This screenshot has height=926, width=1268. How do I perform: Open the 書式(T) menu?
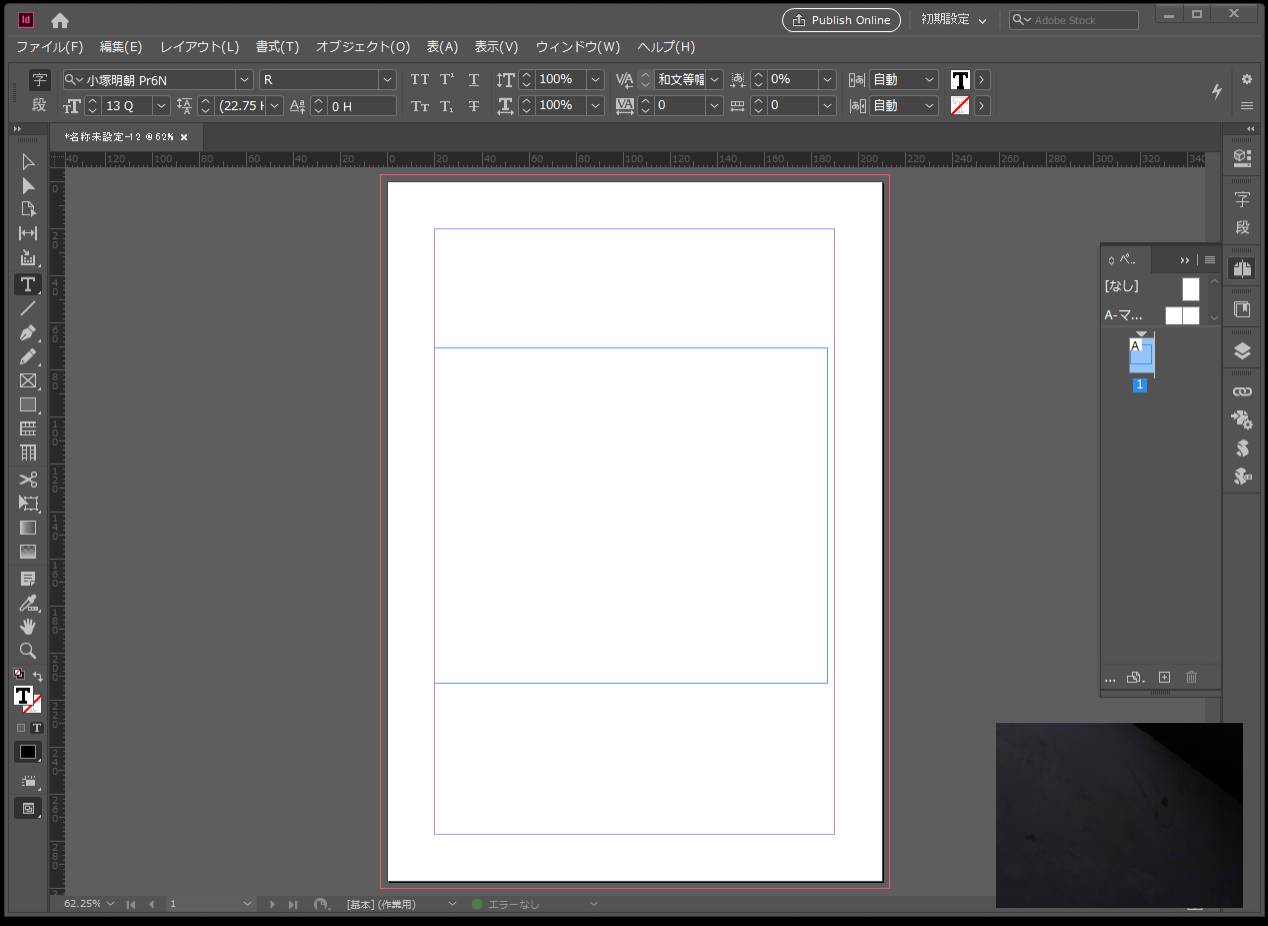pos(277,47)
